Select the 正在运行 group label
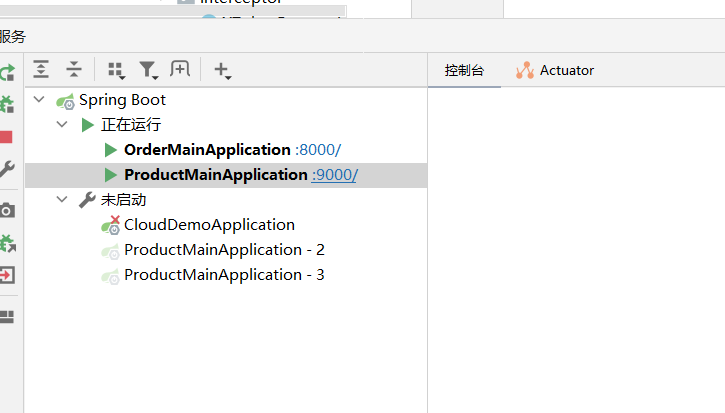 pyautogui.click(x=131, y=125)
